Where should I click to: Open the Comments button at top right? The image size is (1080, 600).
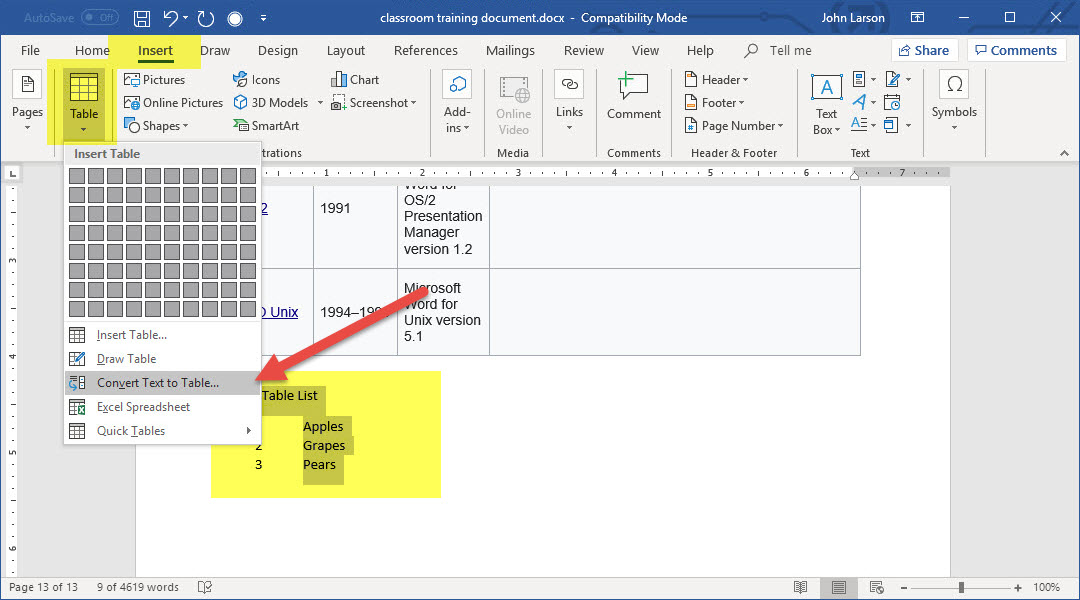pos(1016,51)
